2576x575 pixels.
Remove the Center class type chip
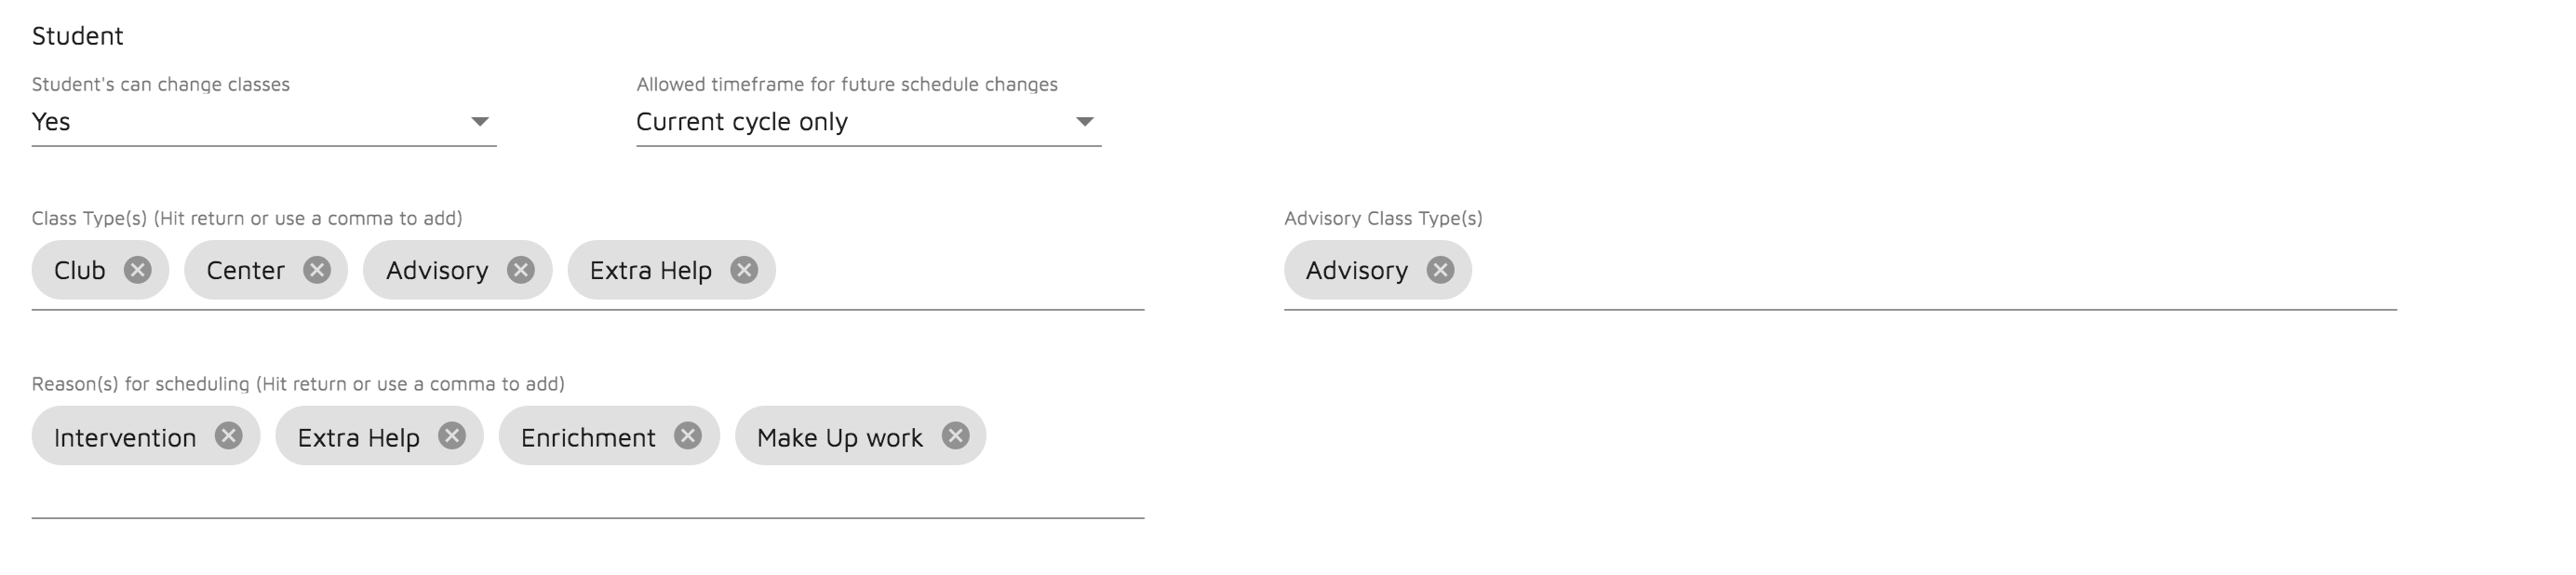[x=317, y=270]
